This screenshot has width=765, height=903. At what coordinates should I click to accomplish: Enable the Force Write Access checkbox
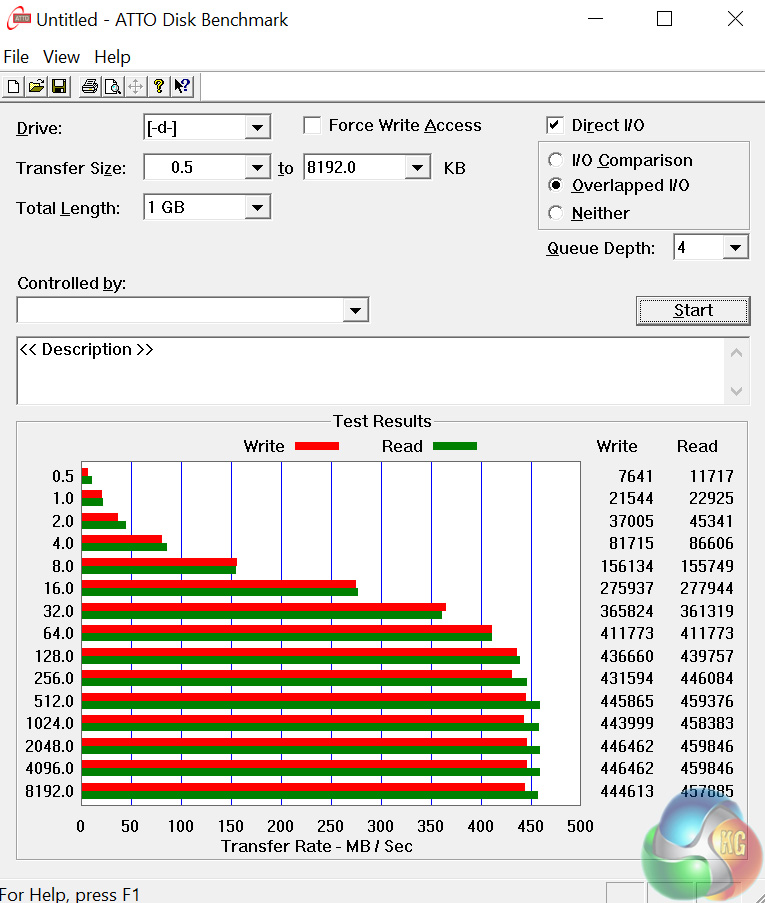[x=312, y=126]
